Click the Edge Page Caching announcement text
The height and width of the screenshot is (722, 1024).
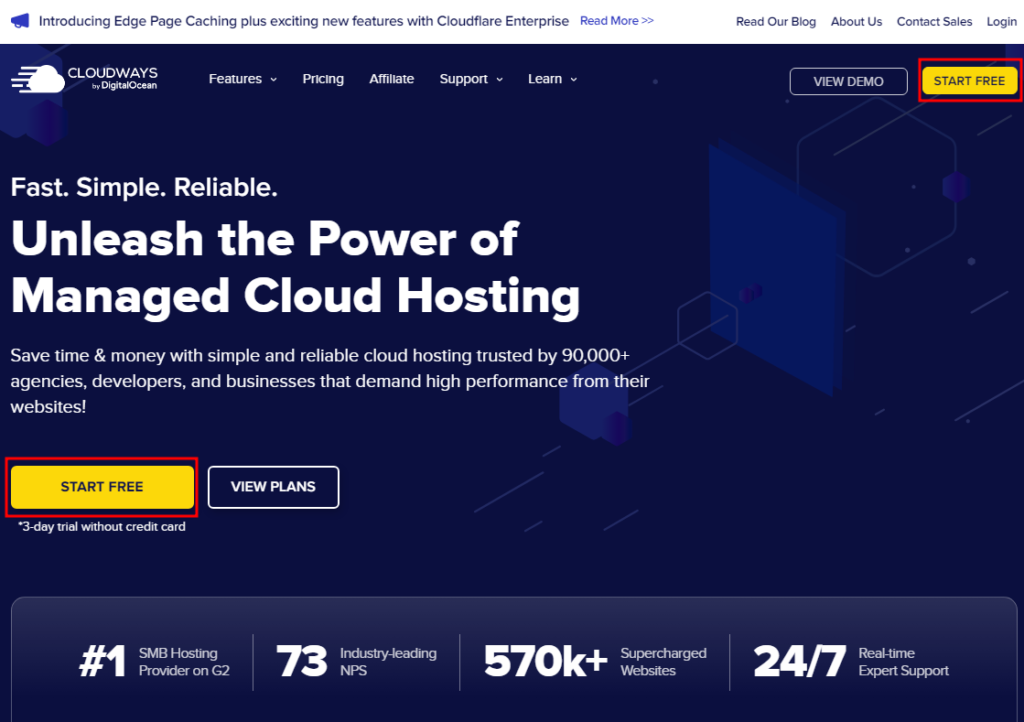[303, 21]
